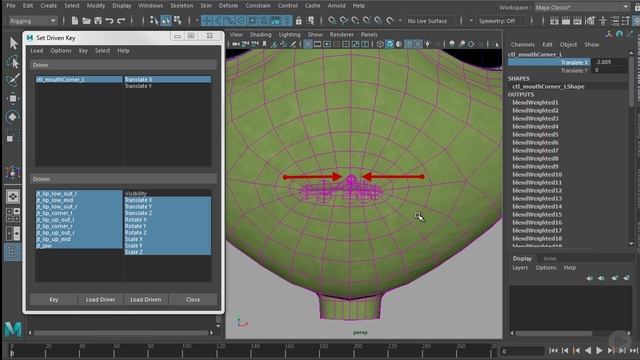Screen dimensions: 640x360
Task: Activate the Move tool in toolbox
Action: click(13, 98)
